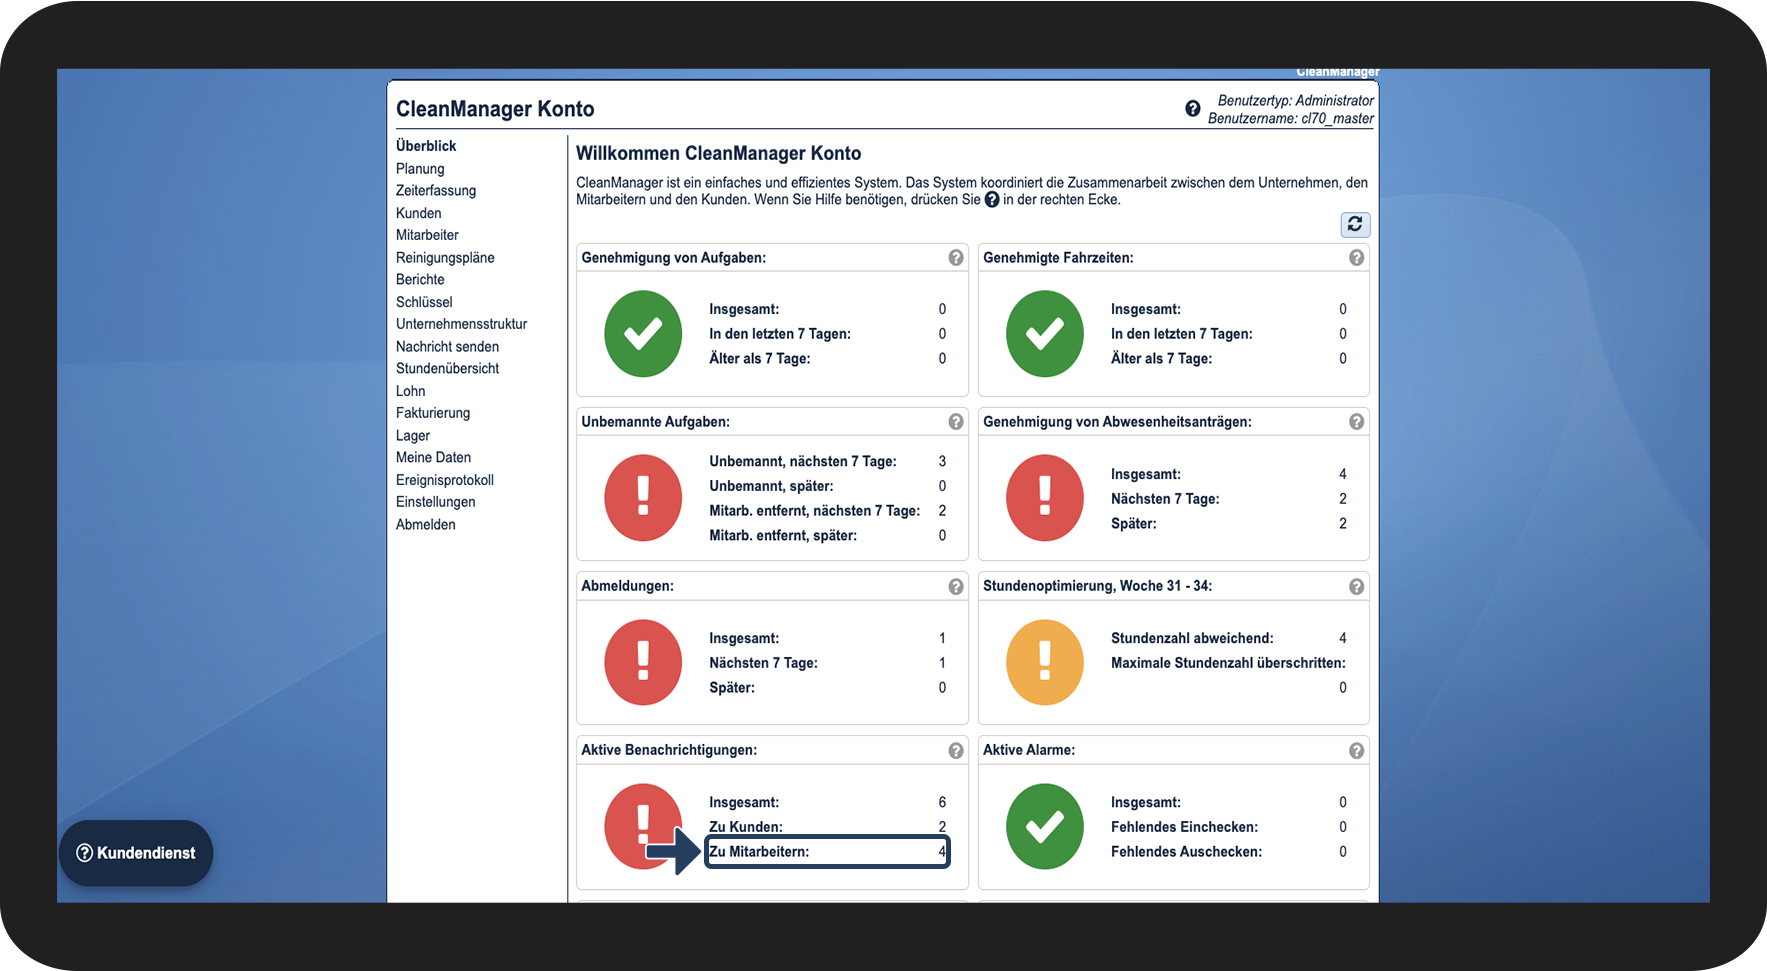Open the Kundendienst support button
The width and height of the screenshot is (1767, 971).
pos(136,853)
